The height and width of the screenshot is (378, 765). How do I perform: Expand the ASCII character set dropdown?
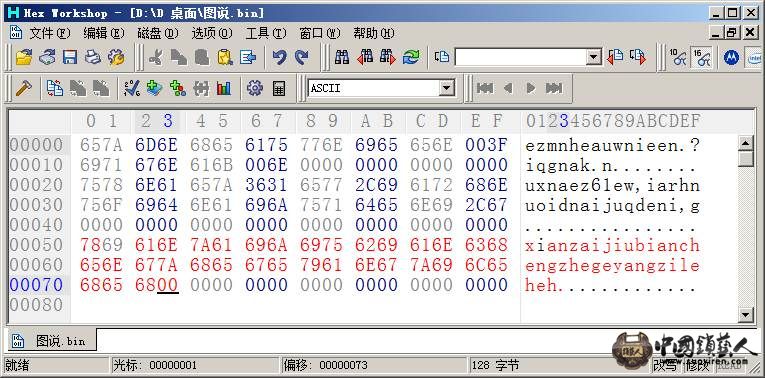[446, 88]
